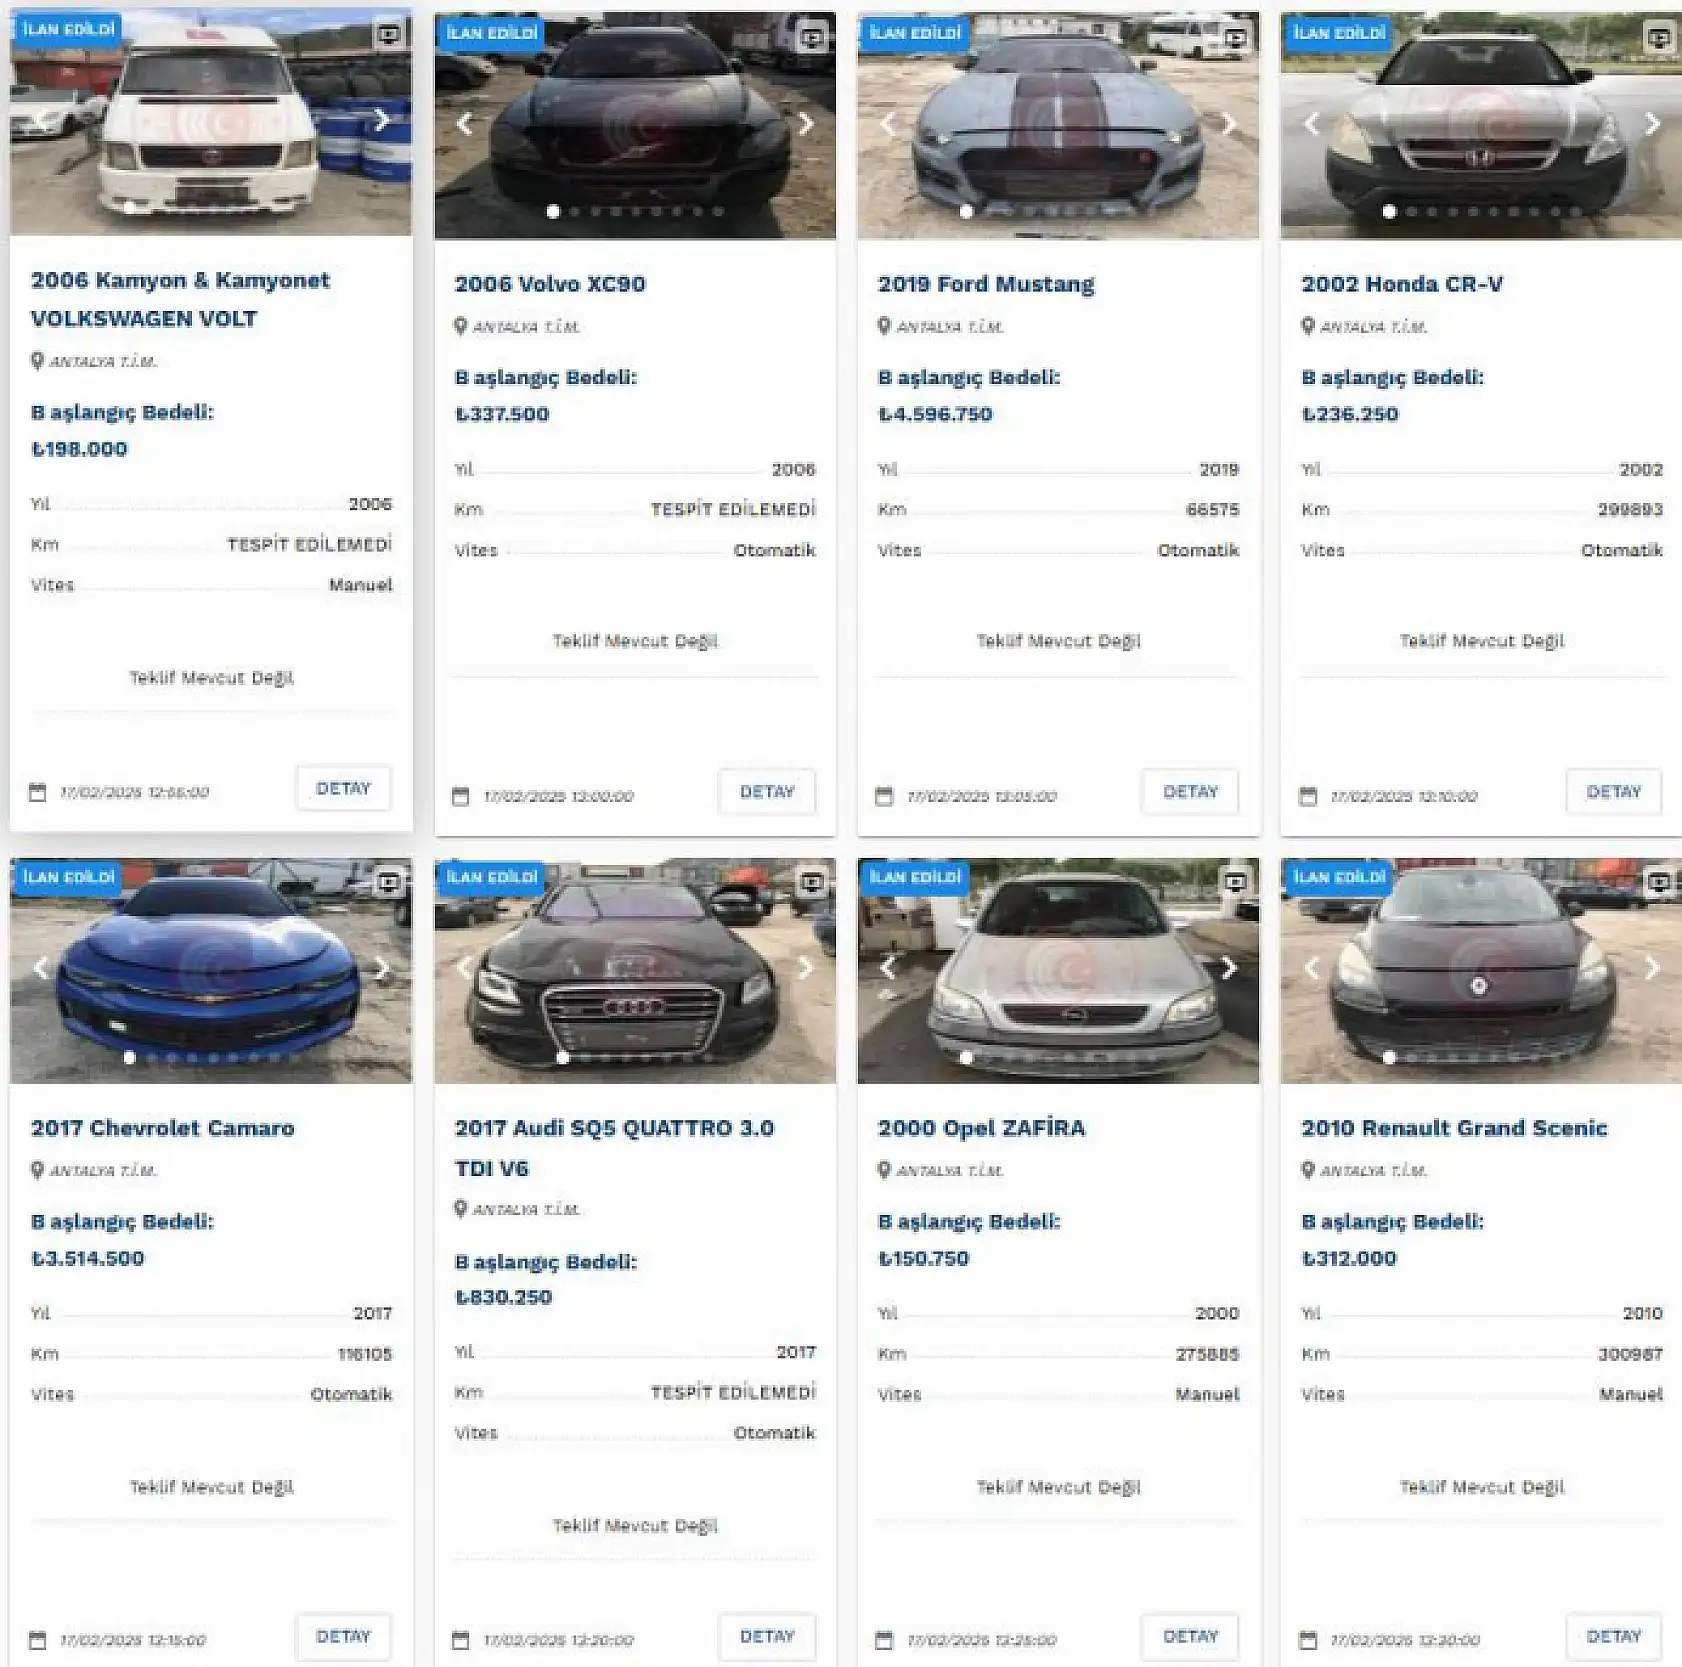Open DETAY for 2017 Chevrolet Camaro
1682x1667 pixels.
coord(343,1636)
